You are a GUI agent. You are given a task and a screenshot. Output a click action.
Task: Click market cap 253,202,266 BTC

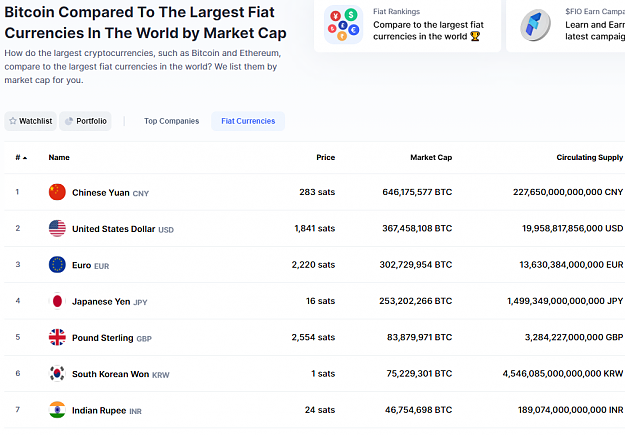(x=416, y=301)
